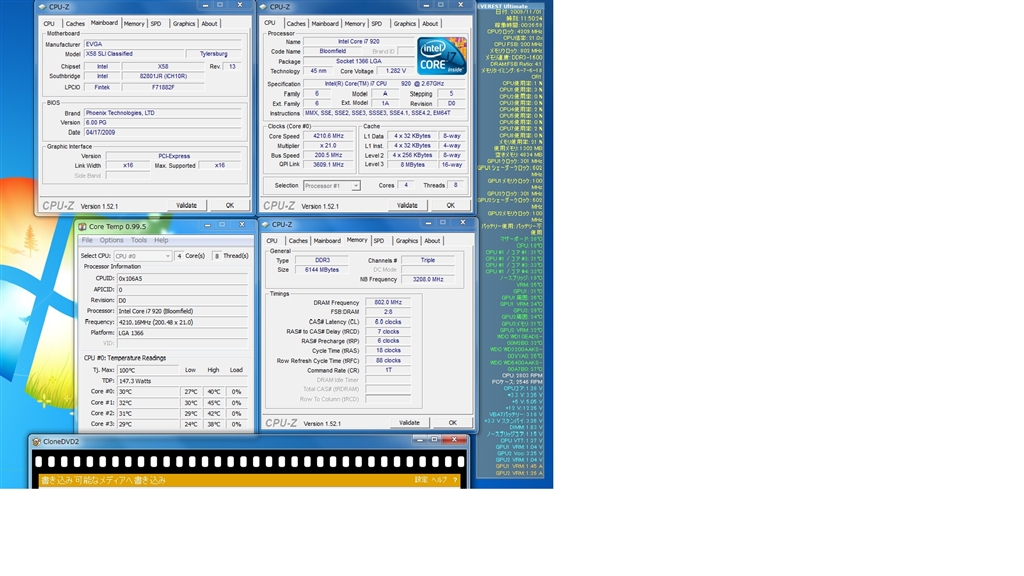Viewport: 1024px width, 576px height.
Task: Select the CPU tab in the Memory timings CPU-Z window
Action: click(272, 241)
